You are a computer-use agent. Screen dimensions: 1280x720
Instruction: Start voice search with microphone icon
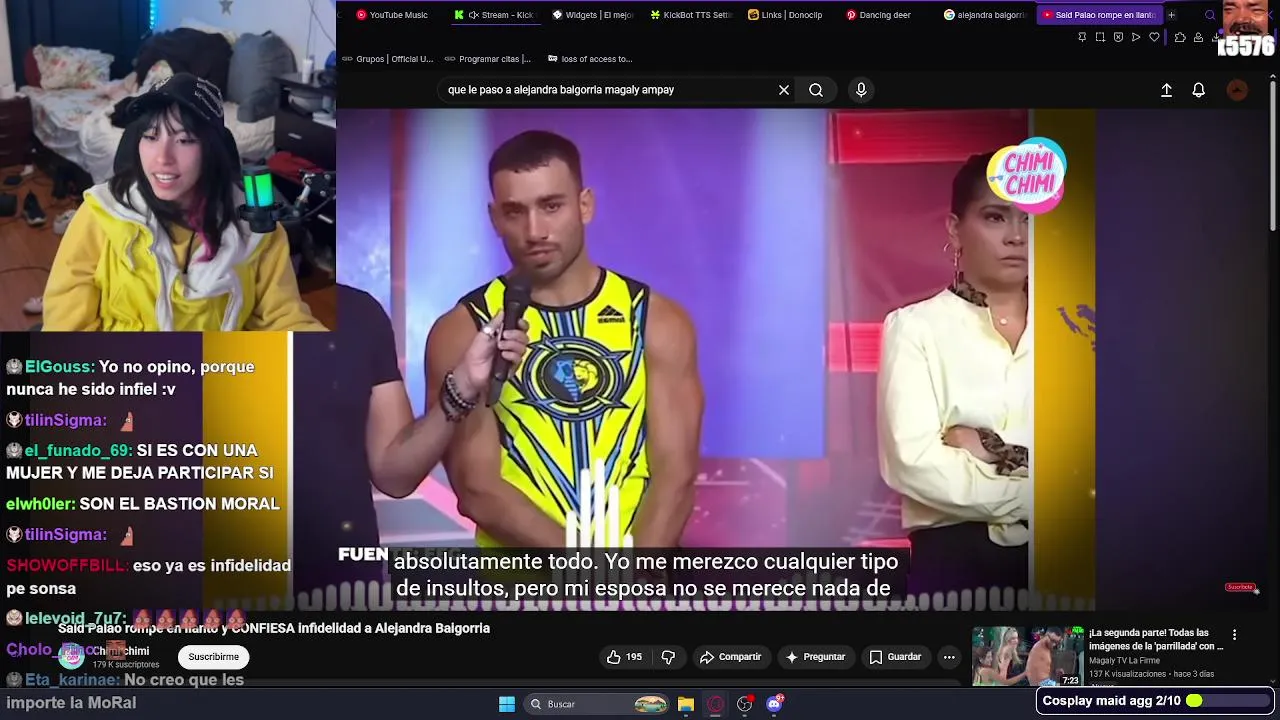(x=861, y=90)
